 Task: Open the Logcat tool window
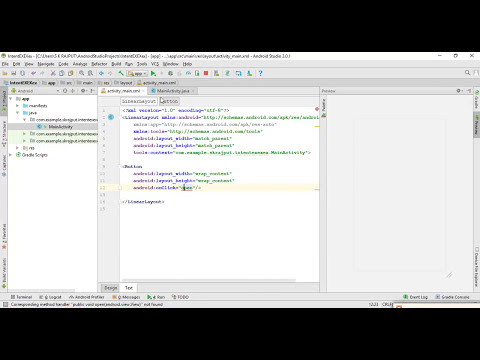coord(50,297)
